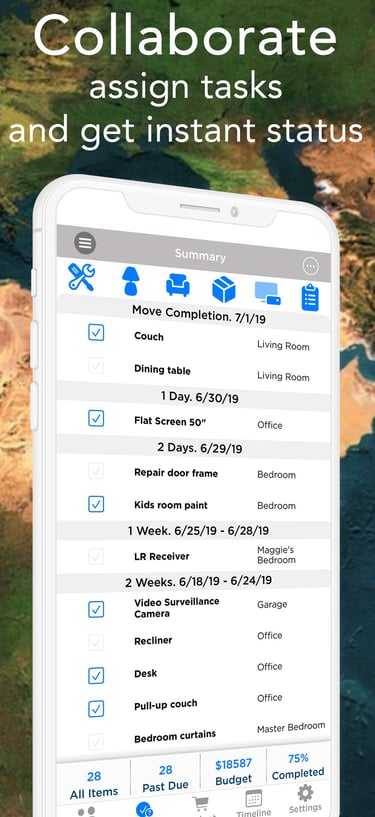The image size is (375, 817).
Task: Open the Video Surveillance Camera item name
Action: (177, 608)
